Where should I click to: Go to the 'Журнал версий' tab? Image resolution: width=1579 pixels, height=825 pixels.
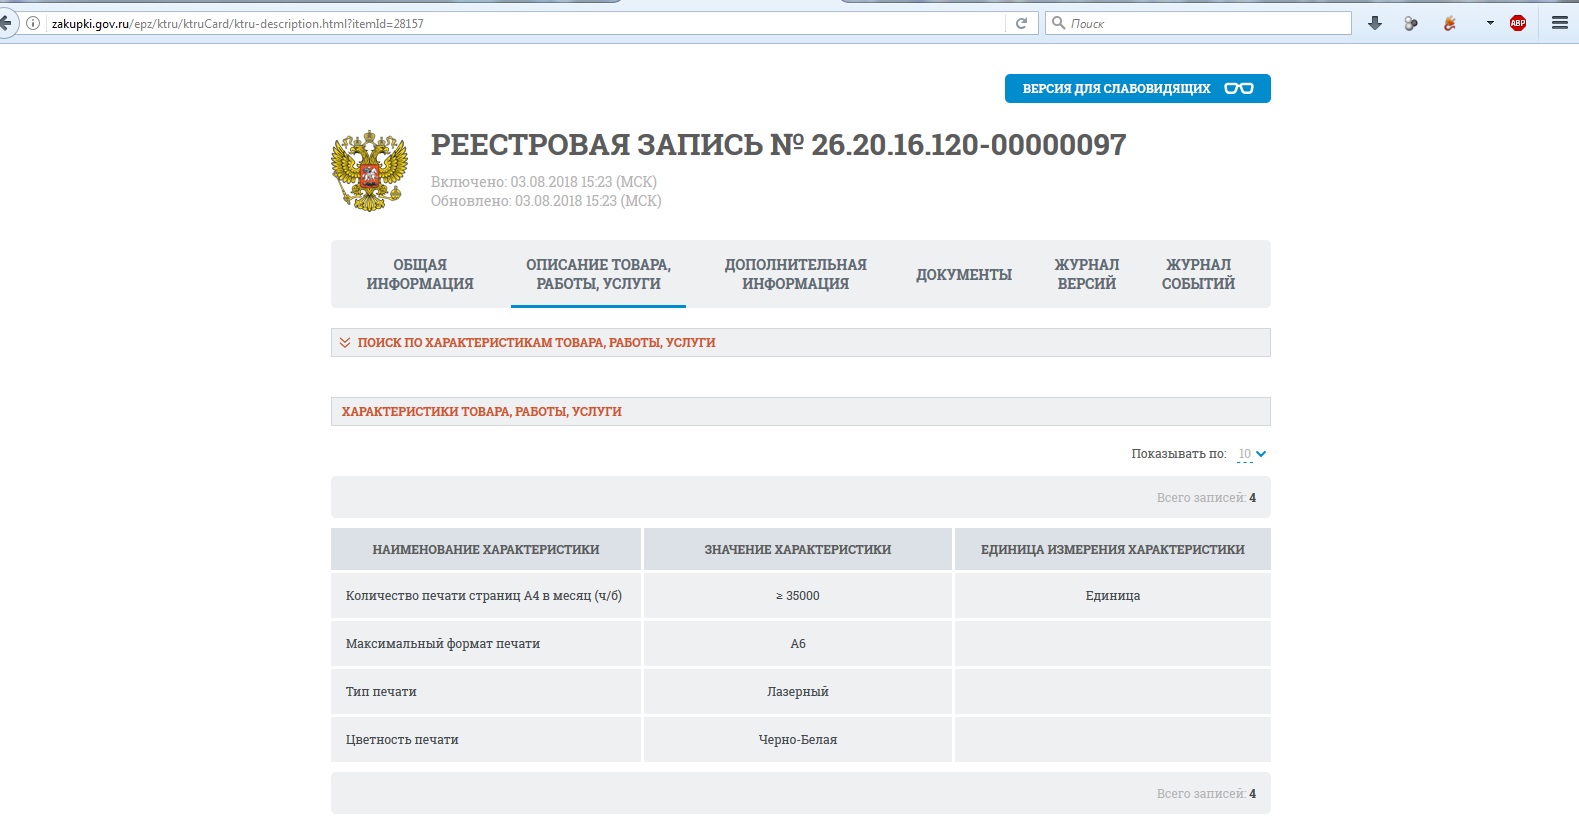[x=1086, y=274]
